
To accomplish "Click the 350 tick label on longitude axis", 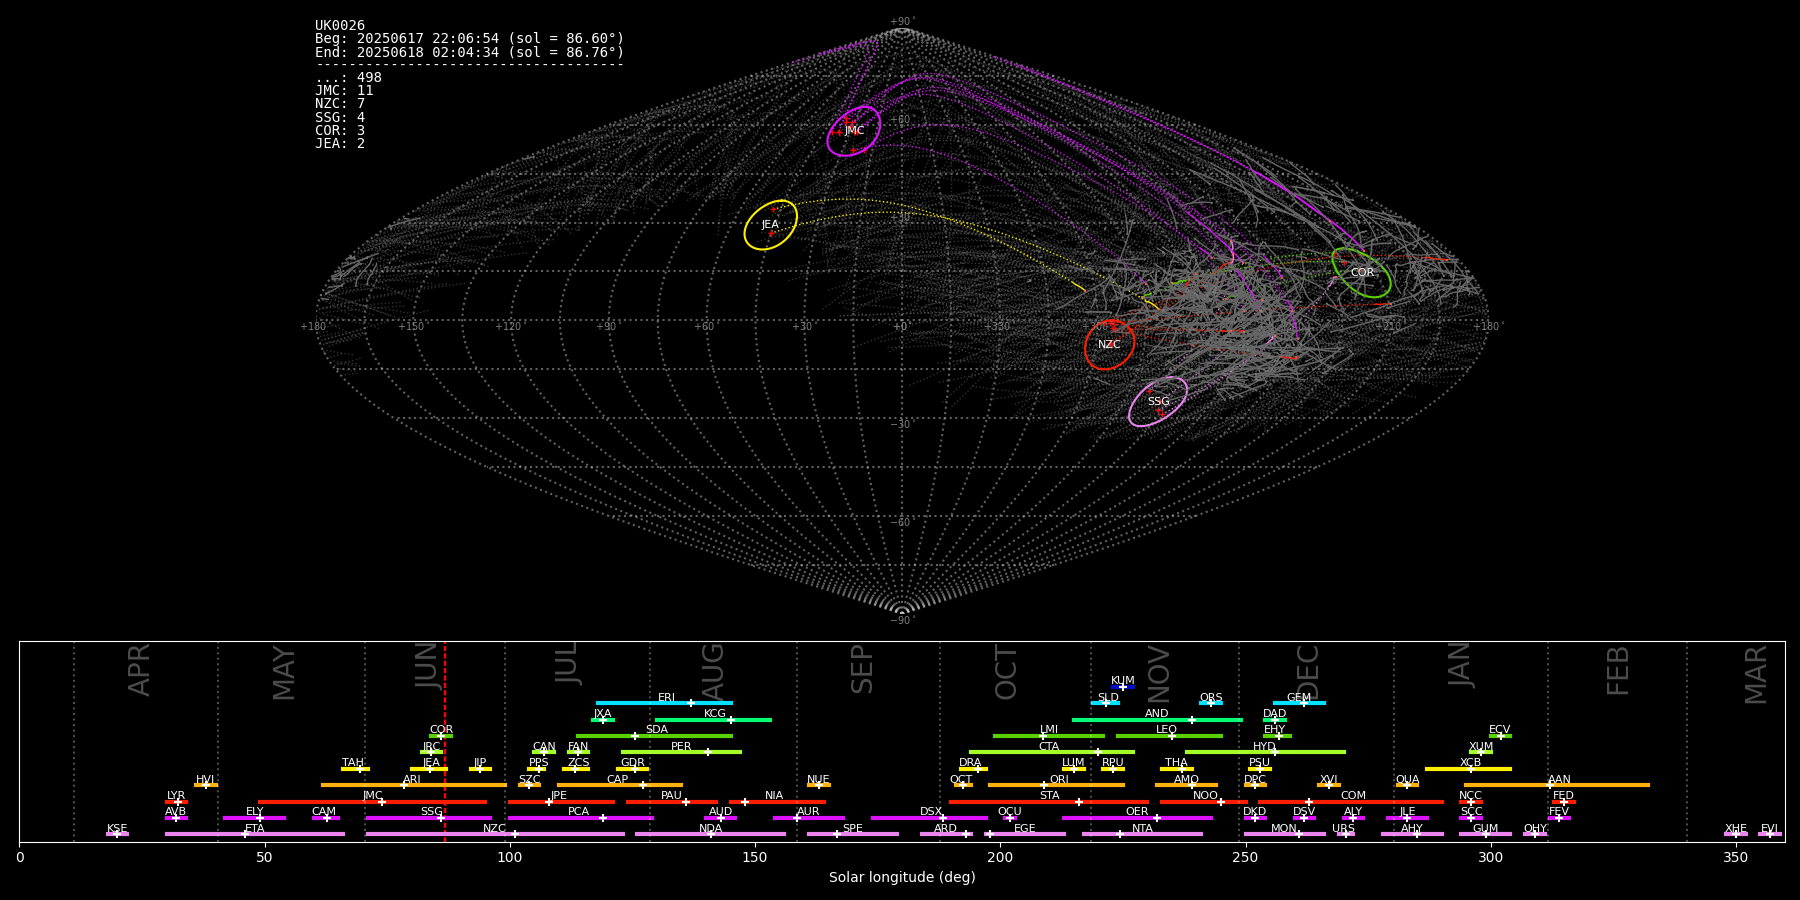I will (x=1735, y=858).
